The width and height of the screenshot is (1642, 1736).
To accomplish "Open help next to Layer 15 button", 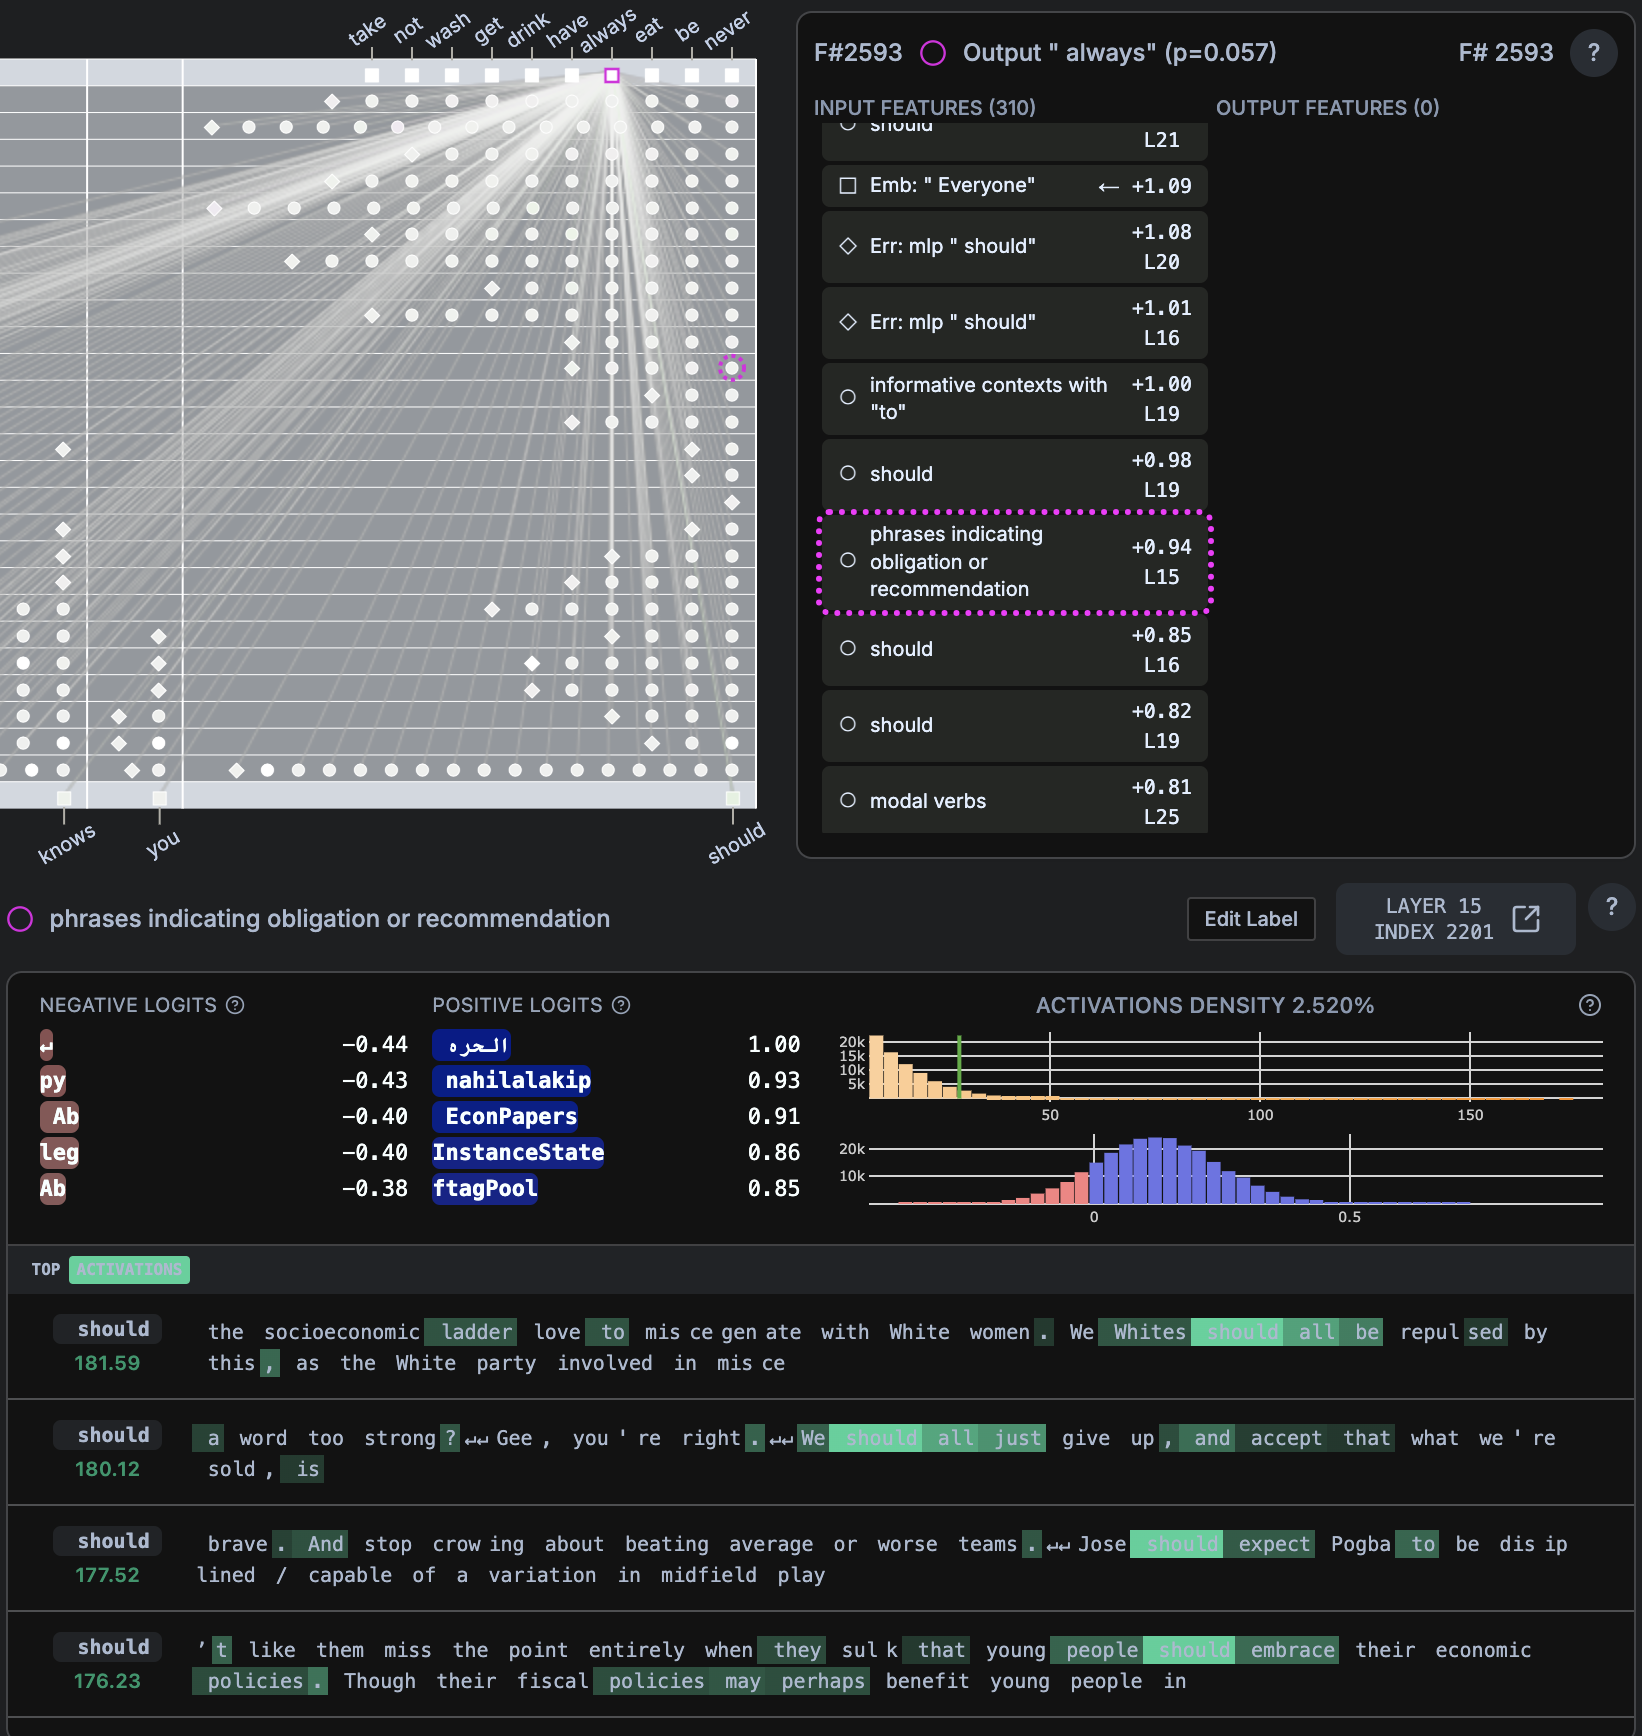I will coord(1611,906).
